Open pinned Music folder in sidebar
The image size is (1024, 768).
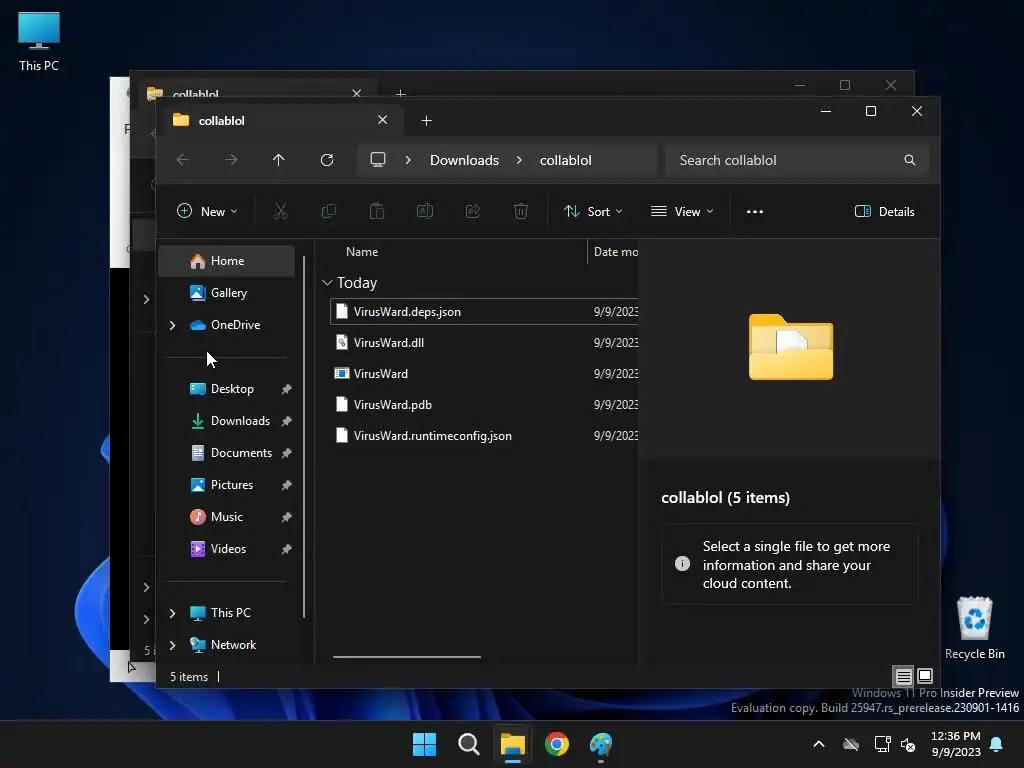pos(226,517)
